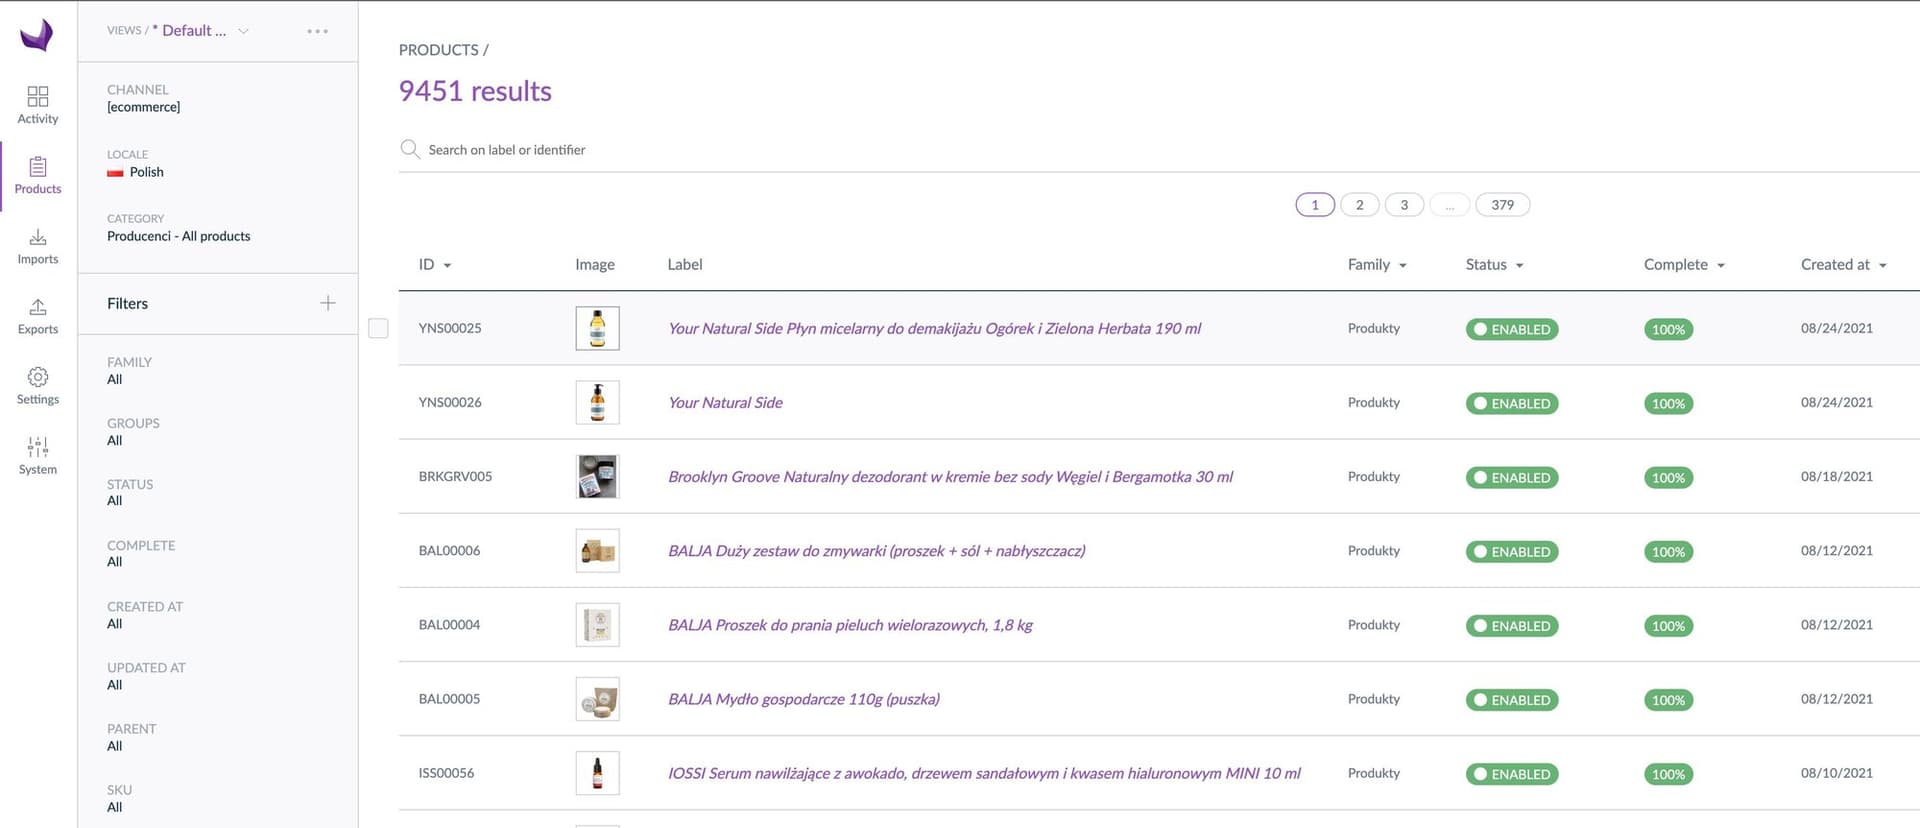Image resolution: width=1920 pixels, height=828 pixels.
Task: Open the views three-dot options menu
Action: pyautogui.click(x=317, y=31)
